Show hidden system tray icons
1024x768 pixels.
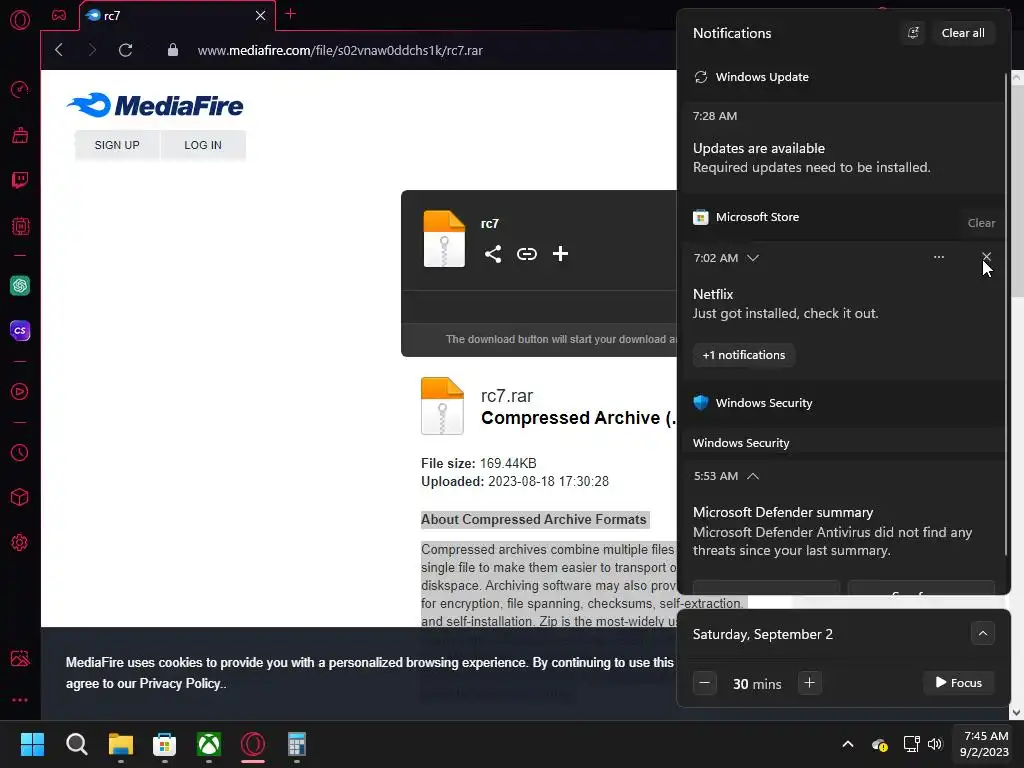(848, 744)
